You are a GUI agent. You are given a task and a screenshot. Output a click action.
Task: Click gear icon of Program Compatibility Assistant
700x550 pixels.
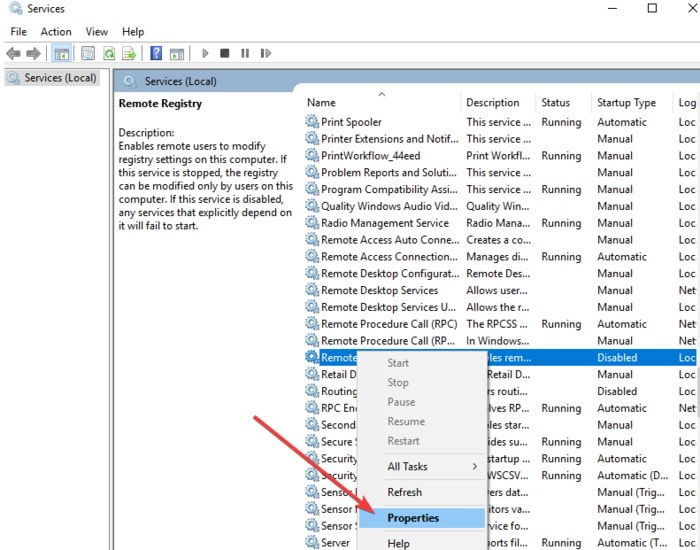(x=312, y=189)
